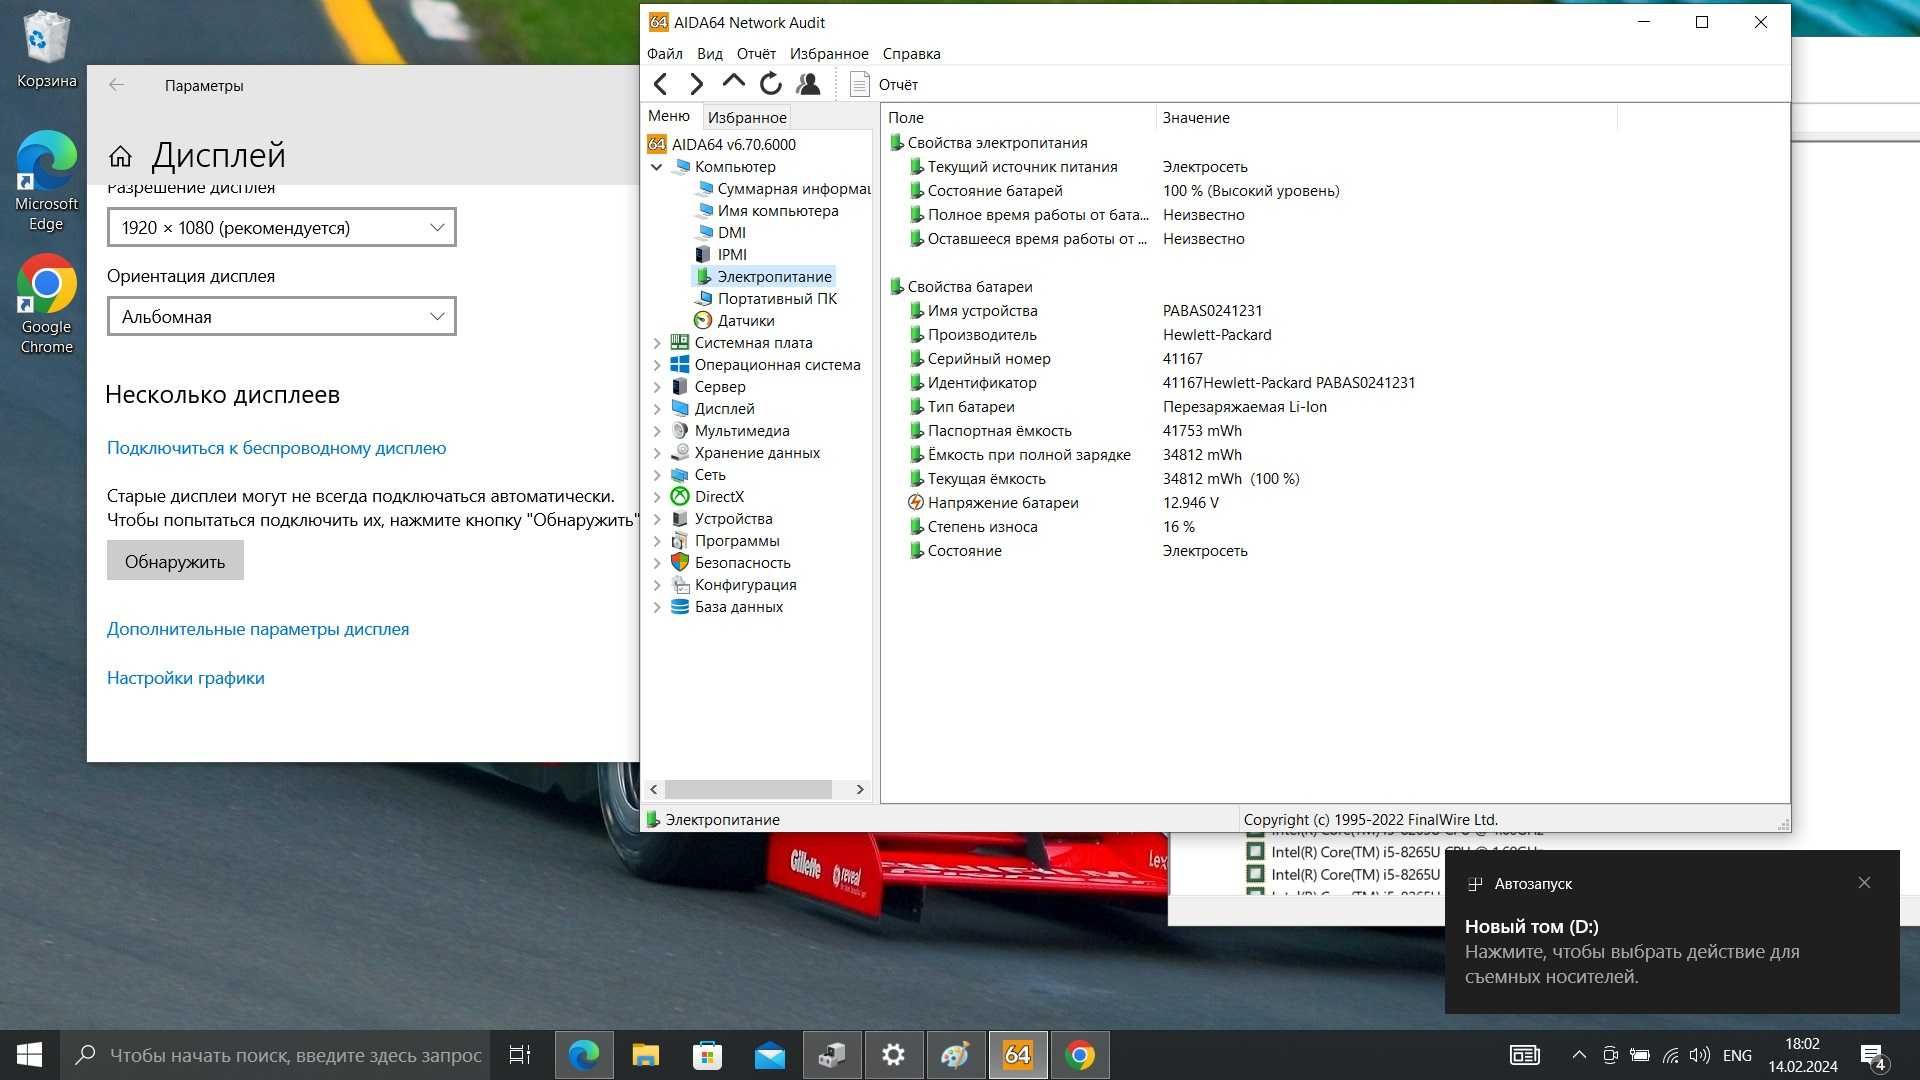This screenshot has width=1920, height=1080.
Task: Open Дополнительные параметры дисплея link
Action: 258,629
